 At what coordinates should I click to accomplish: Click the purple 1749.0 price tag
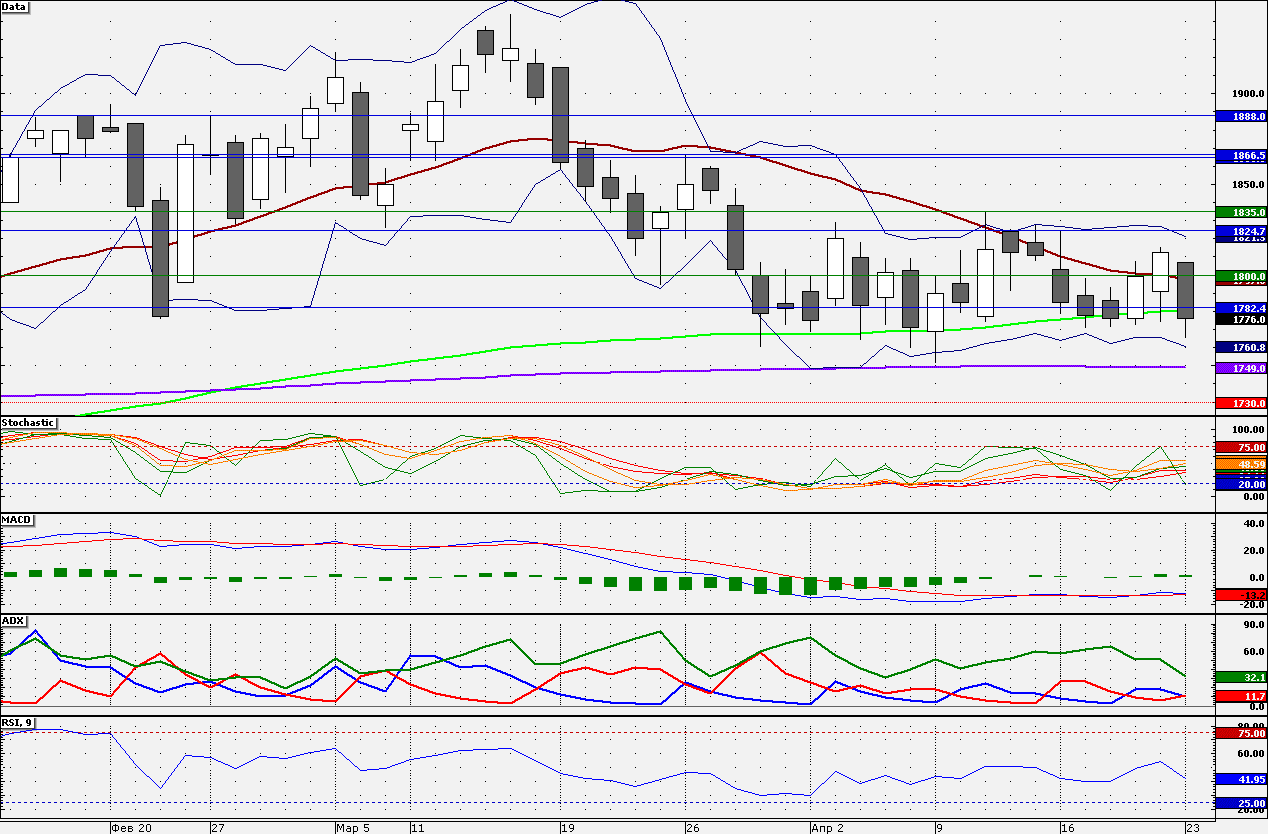point(1241,369)
